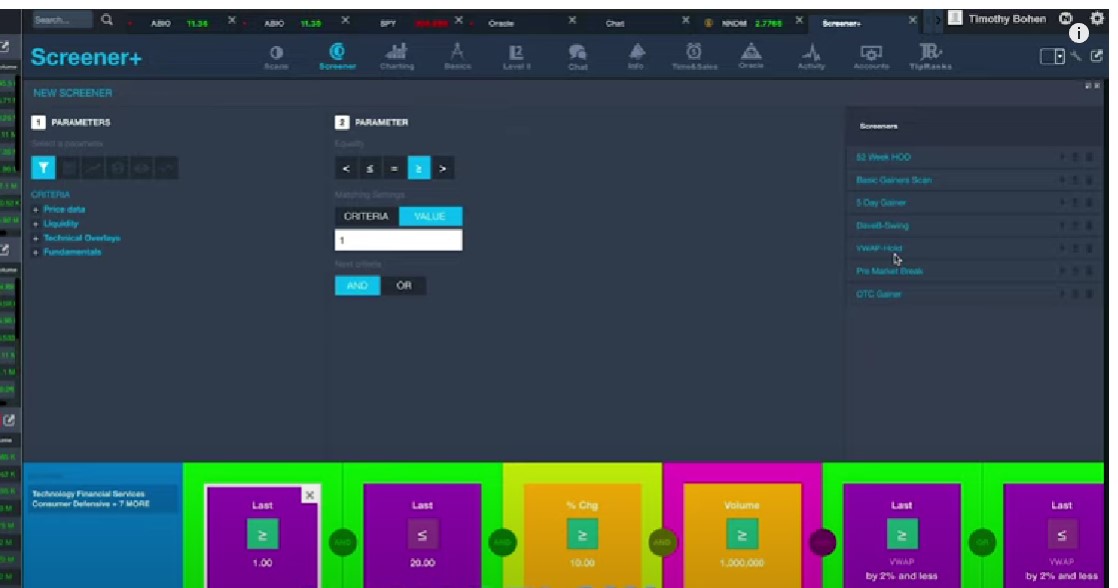Click the circular icon next to the settings gear
This screenshot has height=588, width=1118.
point(1065,19)
